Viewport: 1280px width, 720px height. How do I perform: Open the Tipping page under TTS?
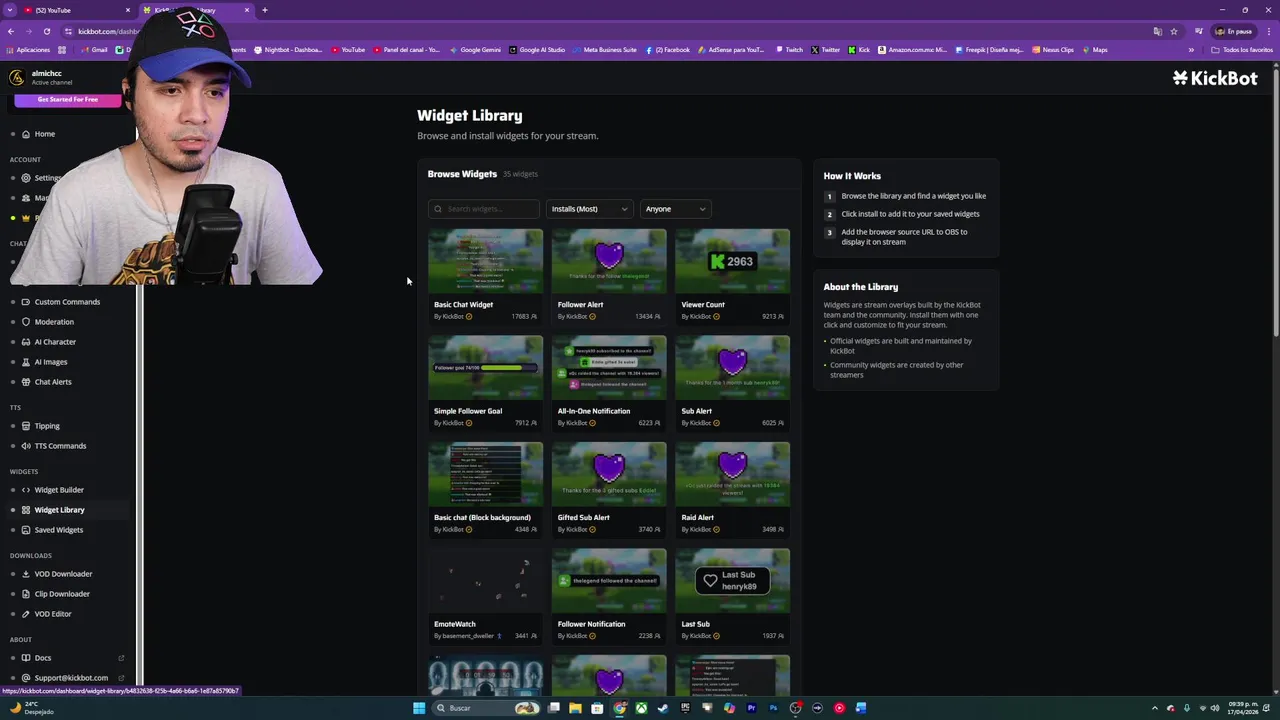point(47,426)
